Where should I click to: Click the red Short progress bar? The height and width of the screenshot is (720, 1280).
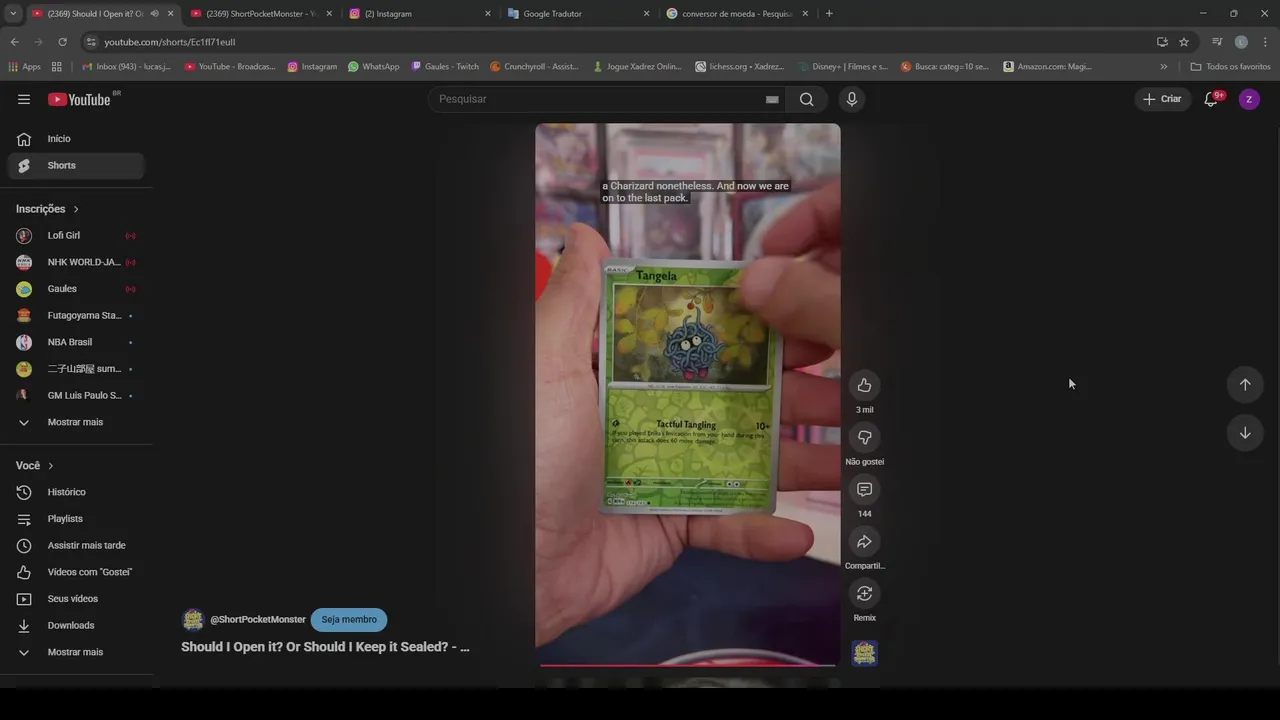[x=688, y=664]
